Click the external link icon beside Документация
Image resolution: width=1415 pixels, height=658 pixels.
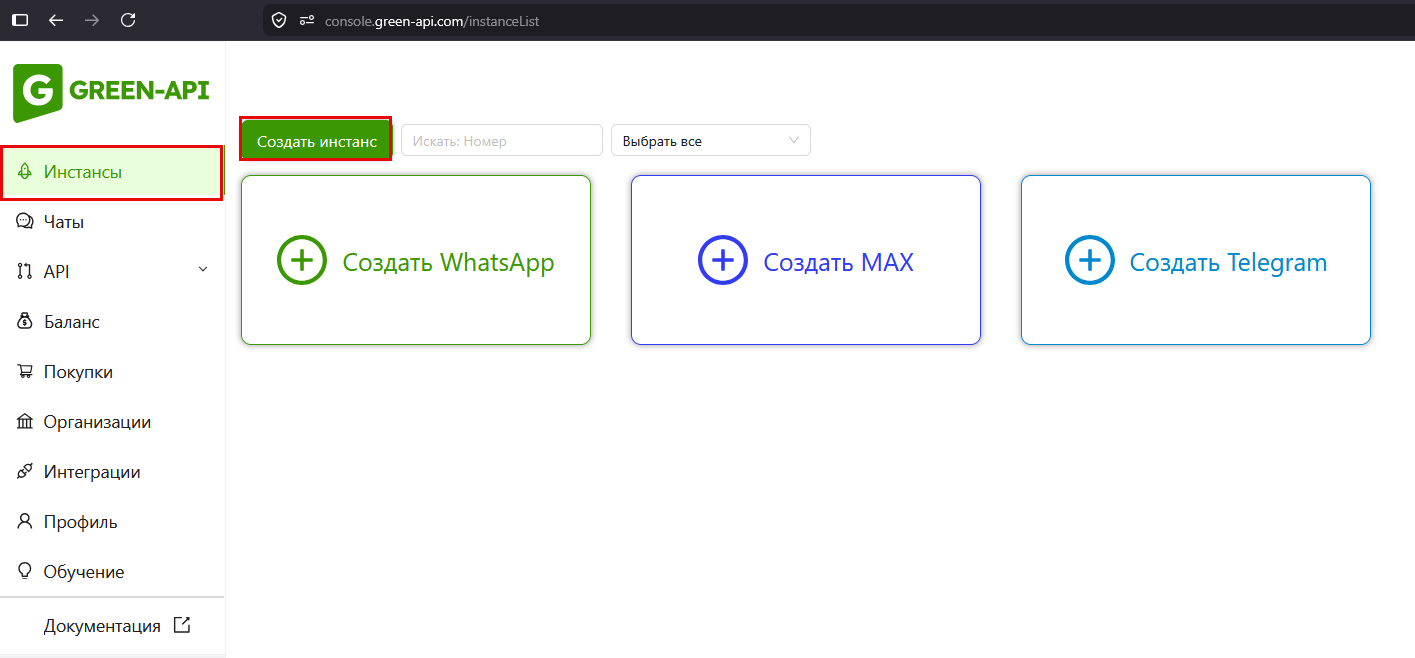(182, 625)
